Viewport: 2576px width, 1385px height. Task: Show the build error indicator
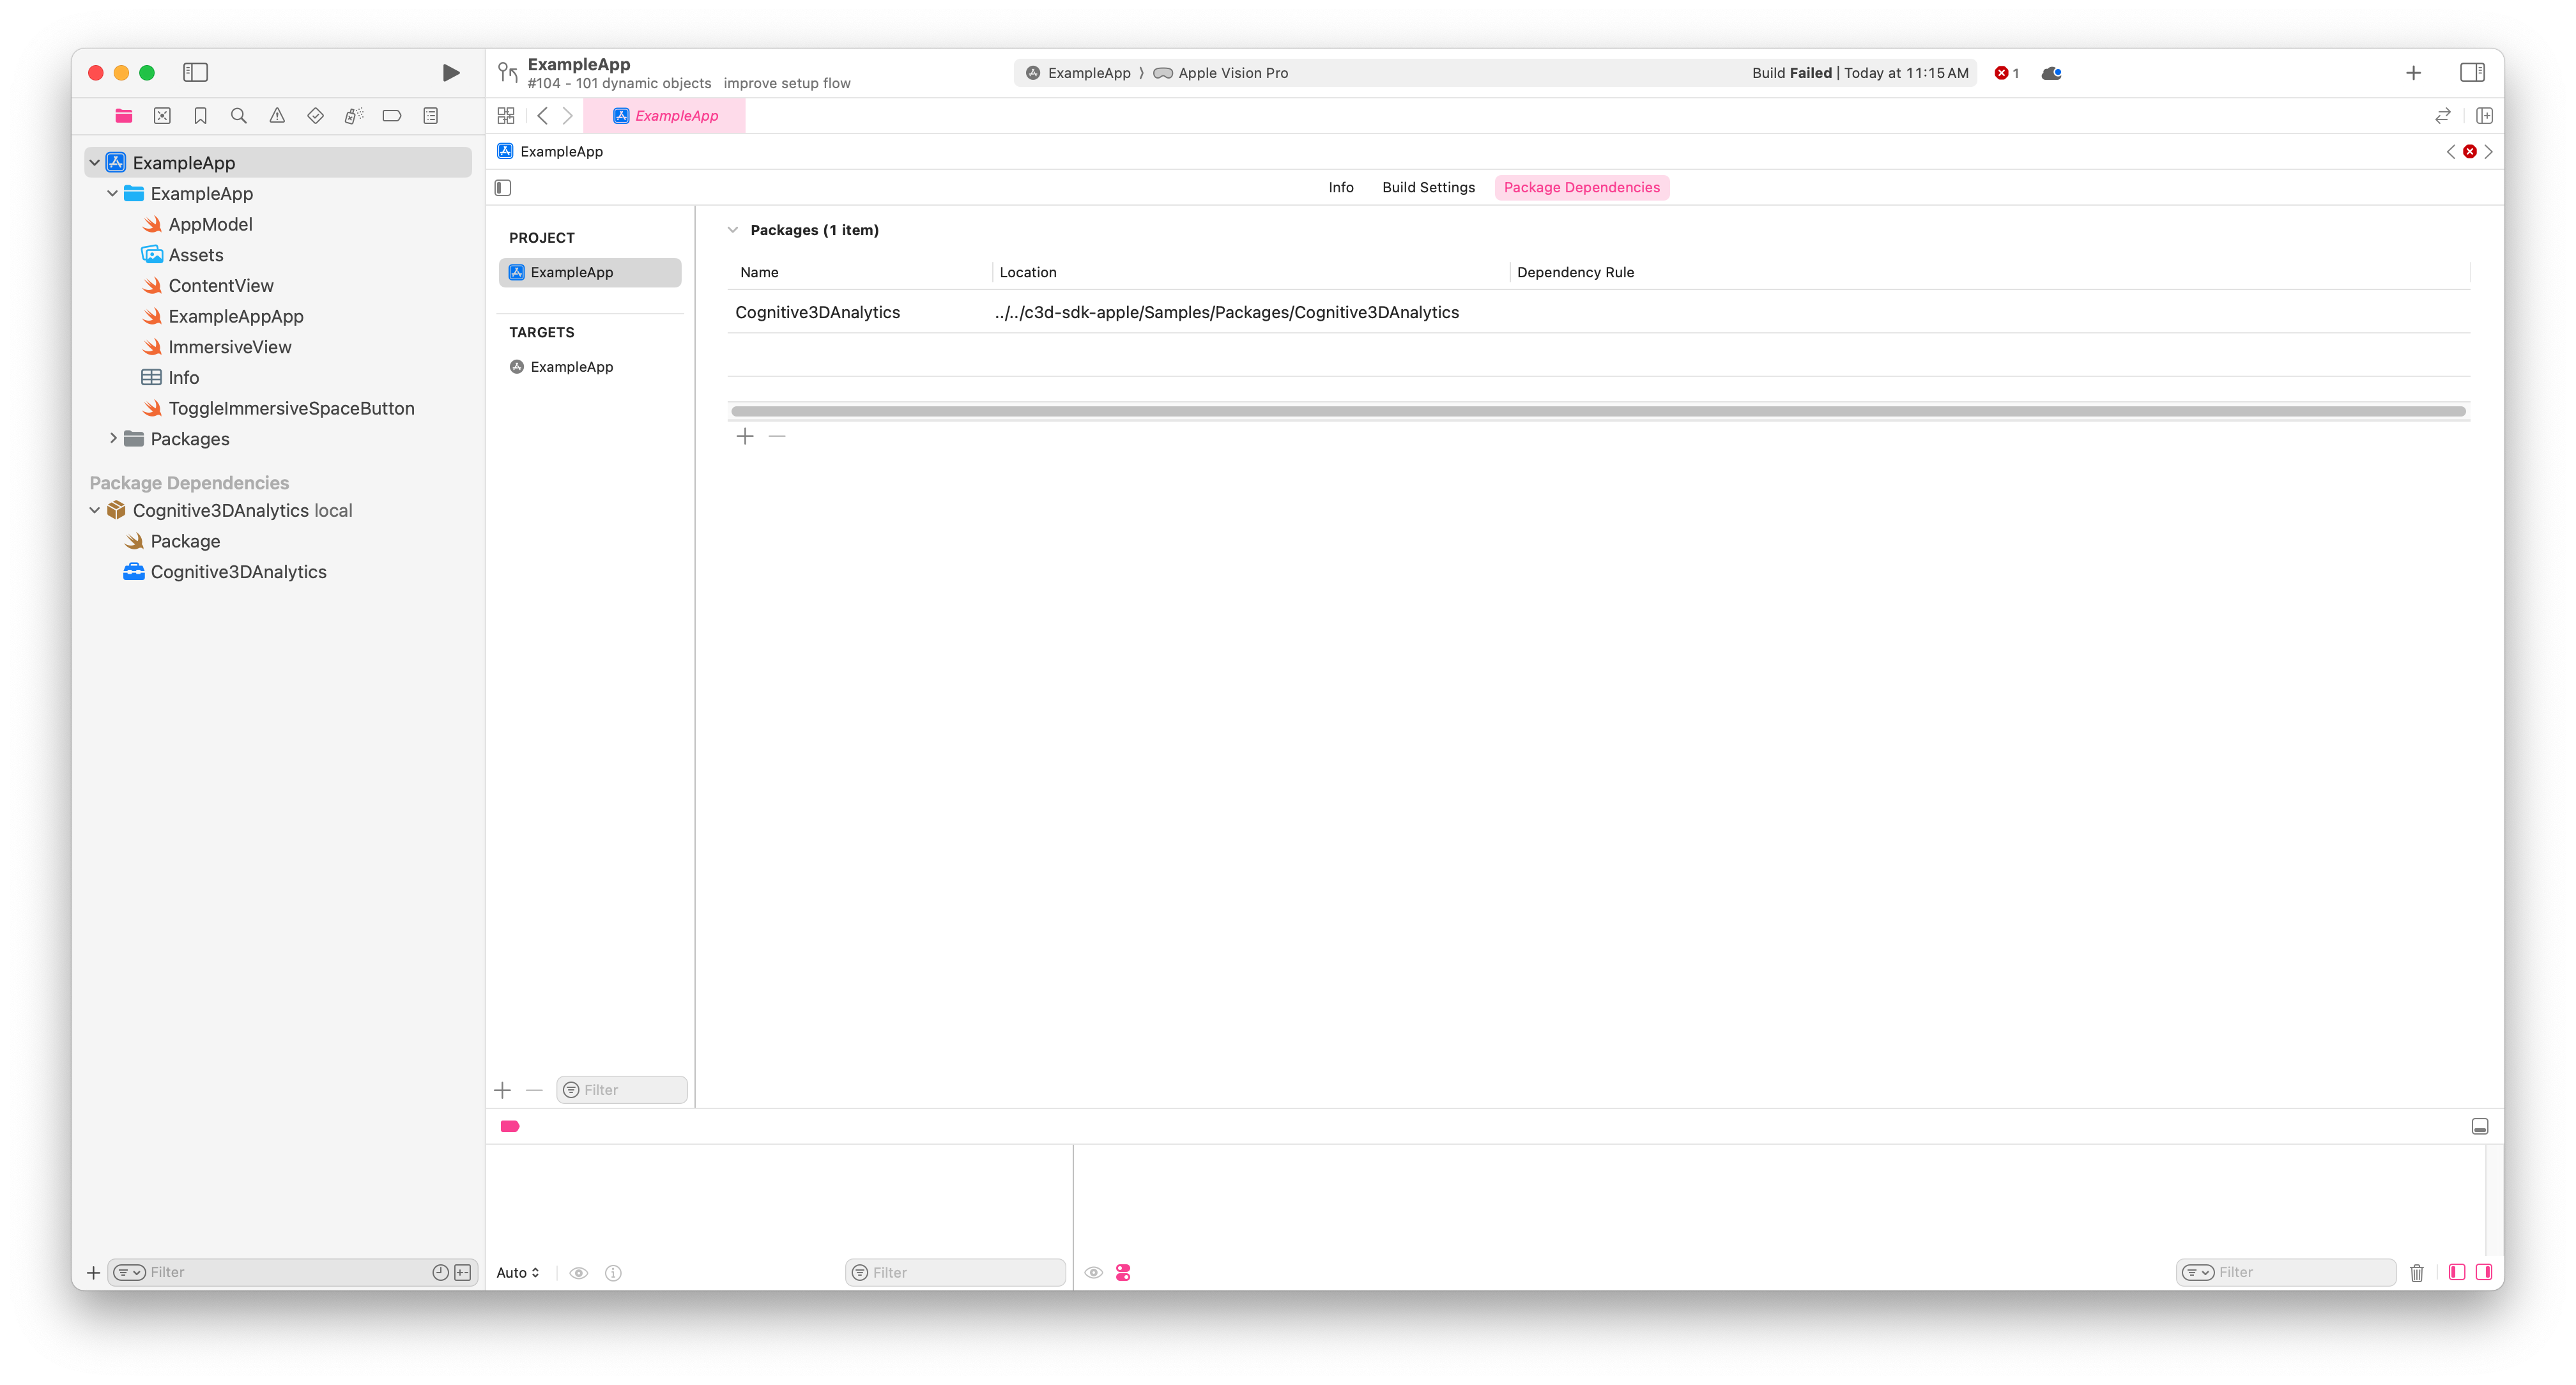(x=2006, y=73)
